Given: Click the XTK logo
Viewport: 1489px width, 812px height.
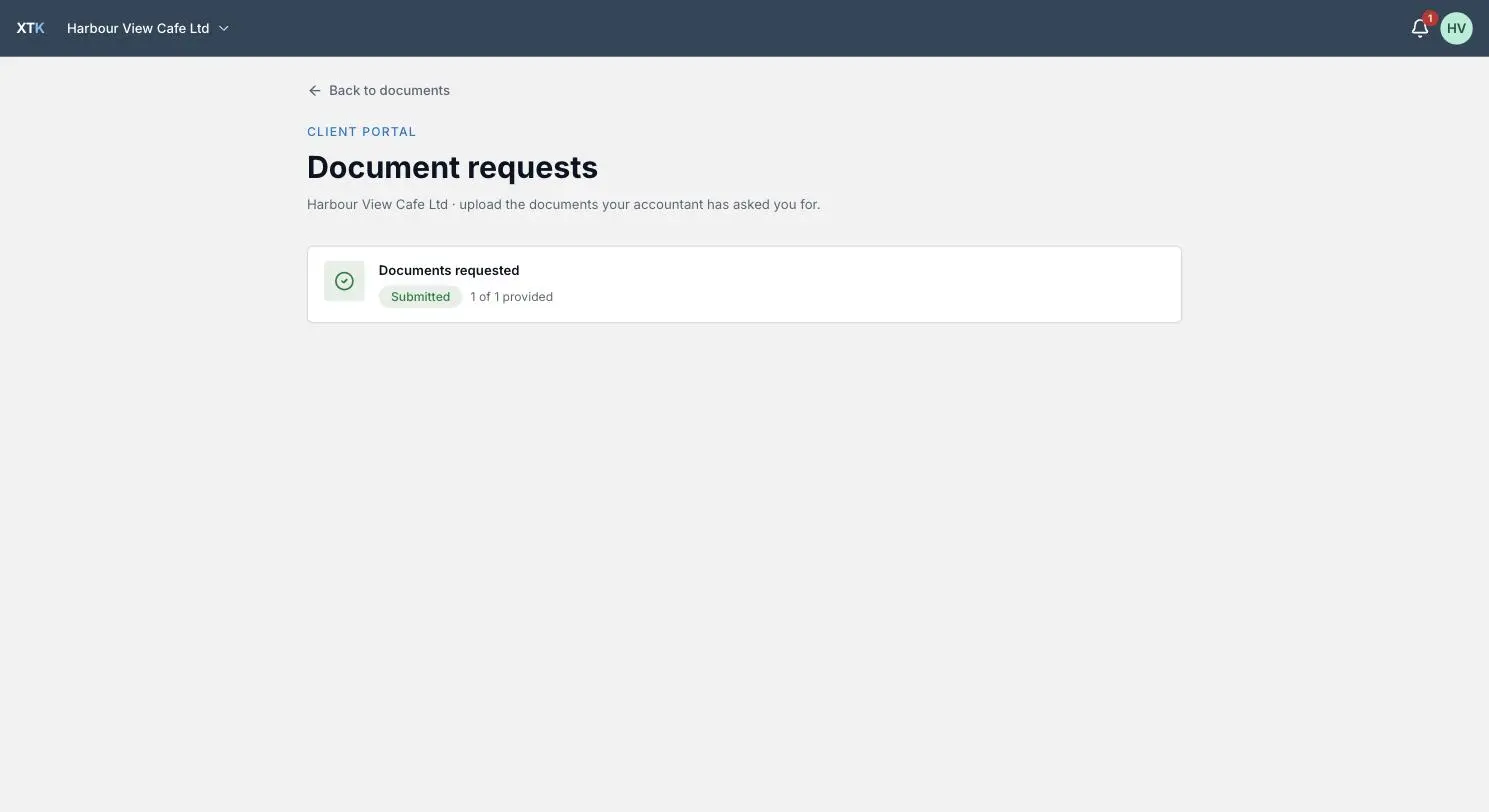Looking at the screenshot, I should [30, 28].
